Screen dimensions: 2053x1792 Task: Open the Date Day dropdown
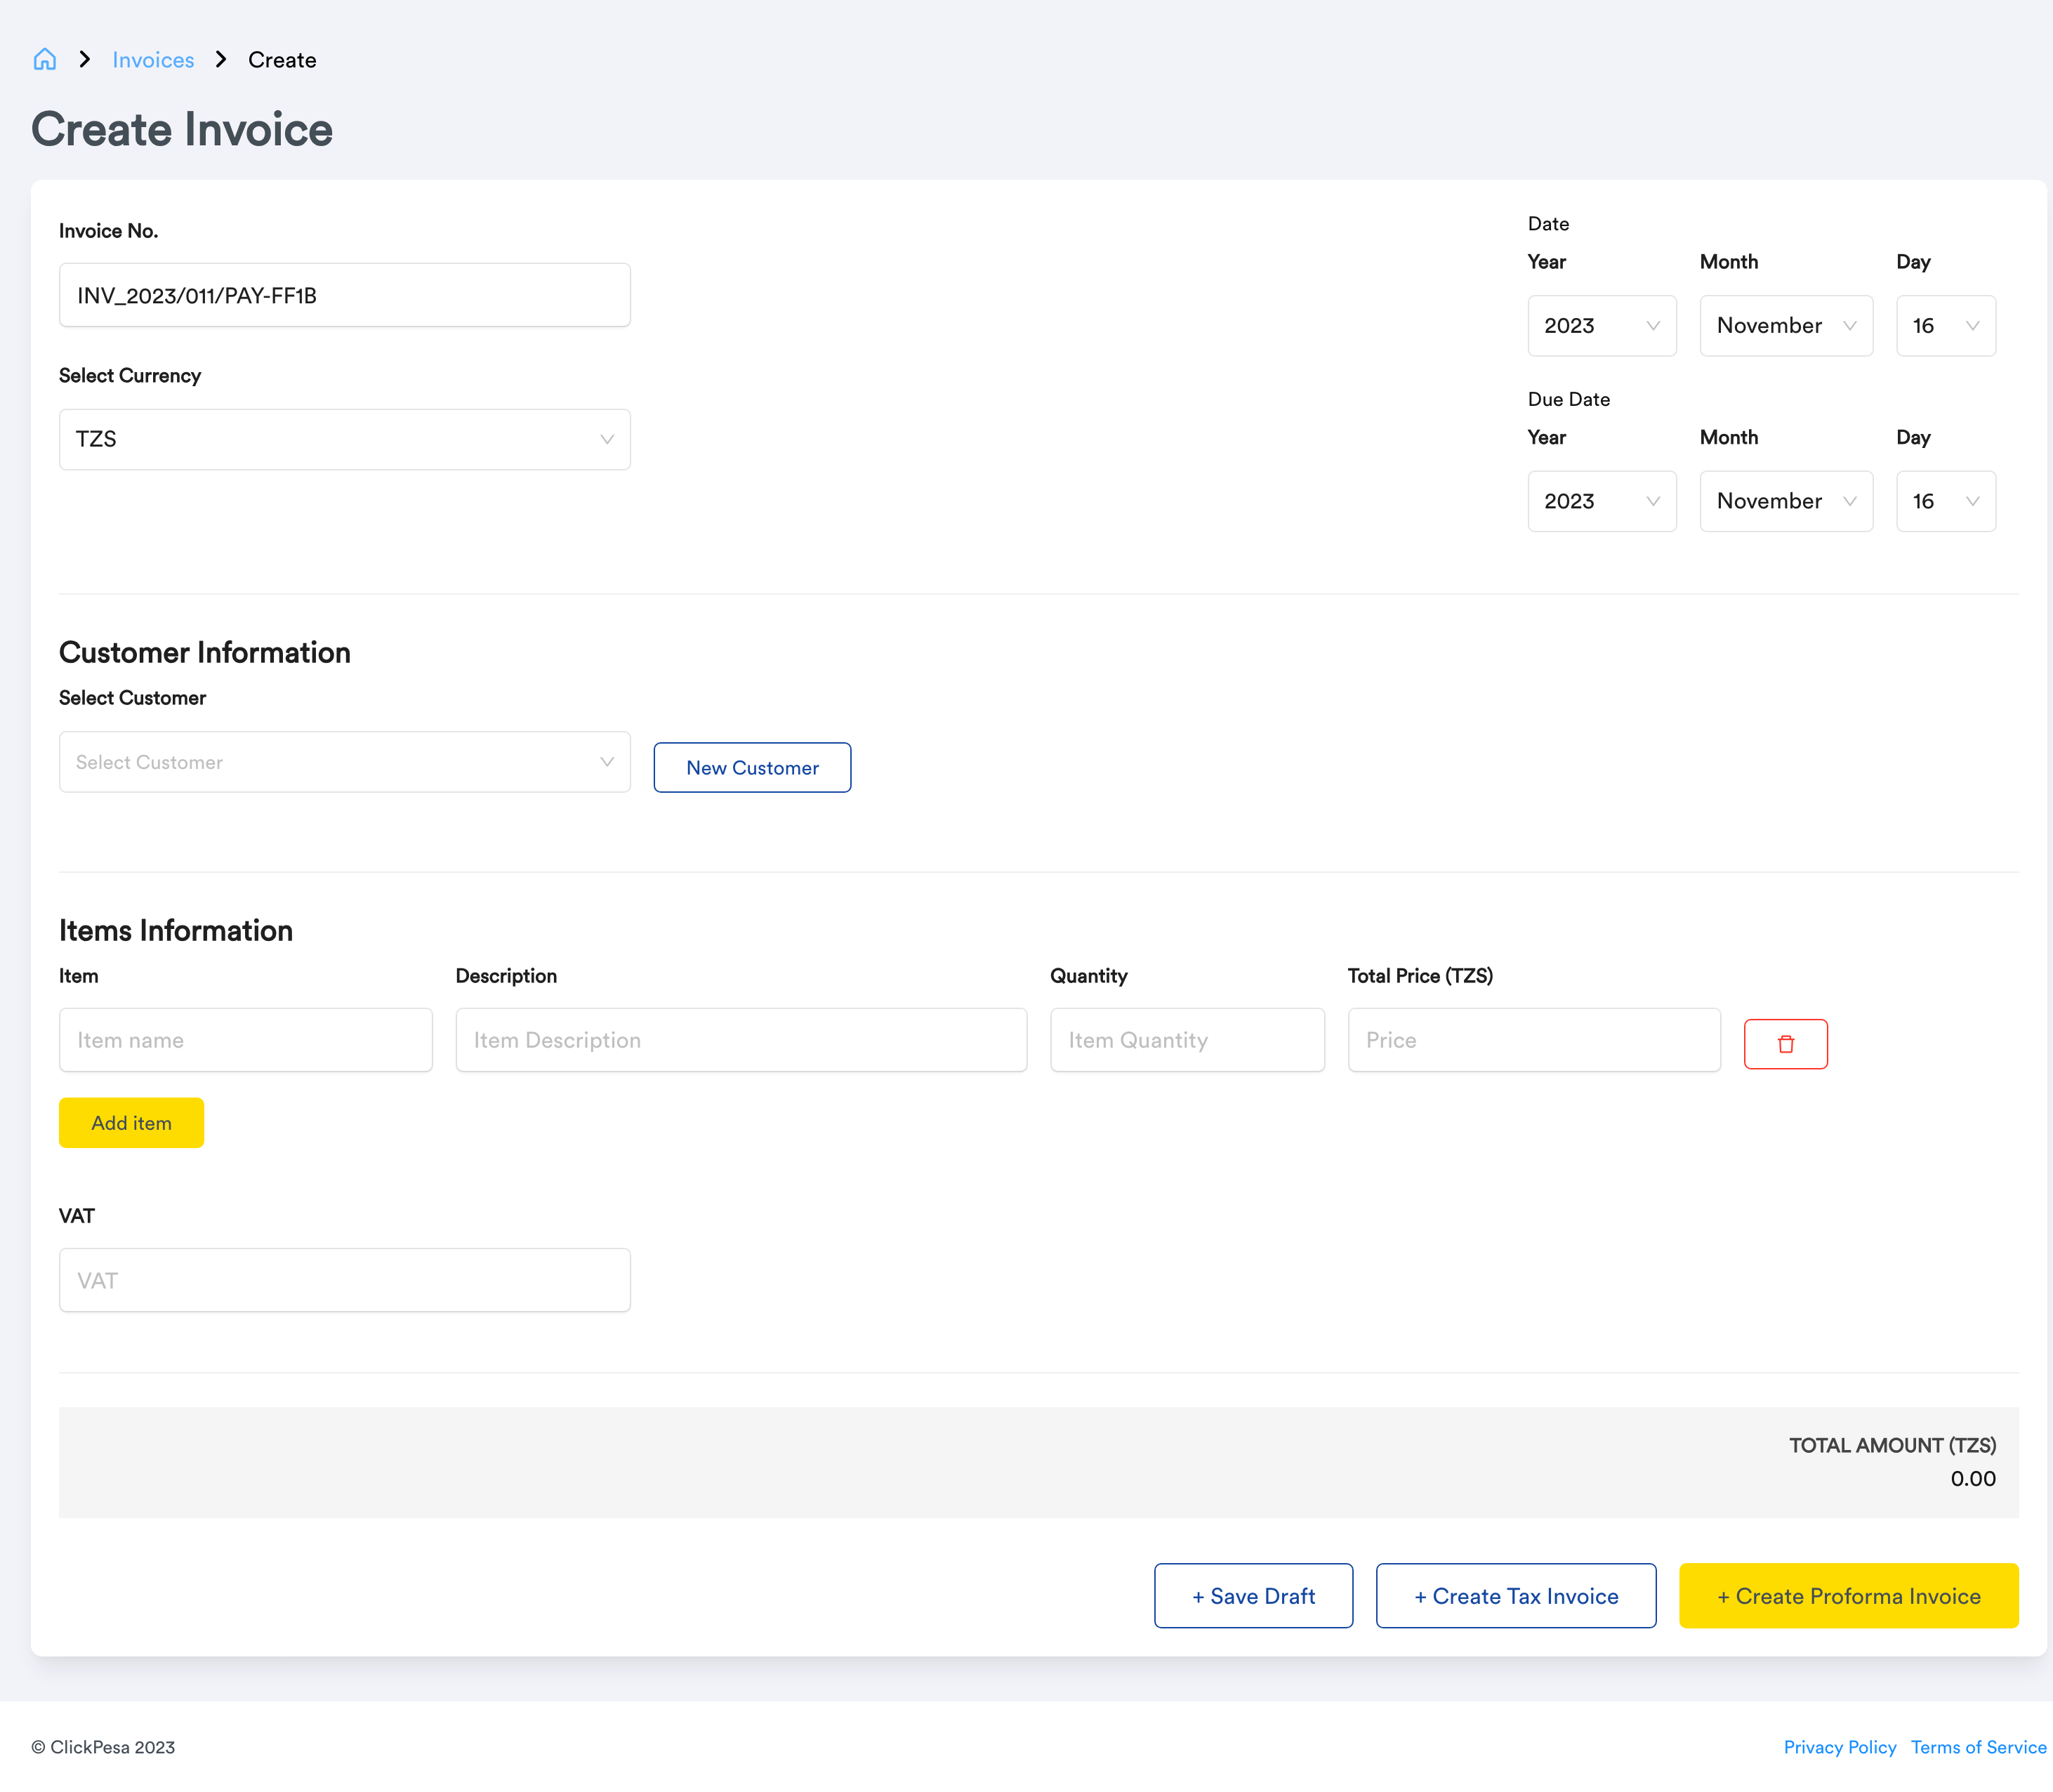(x=1945, y=325)
